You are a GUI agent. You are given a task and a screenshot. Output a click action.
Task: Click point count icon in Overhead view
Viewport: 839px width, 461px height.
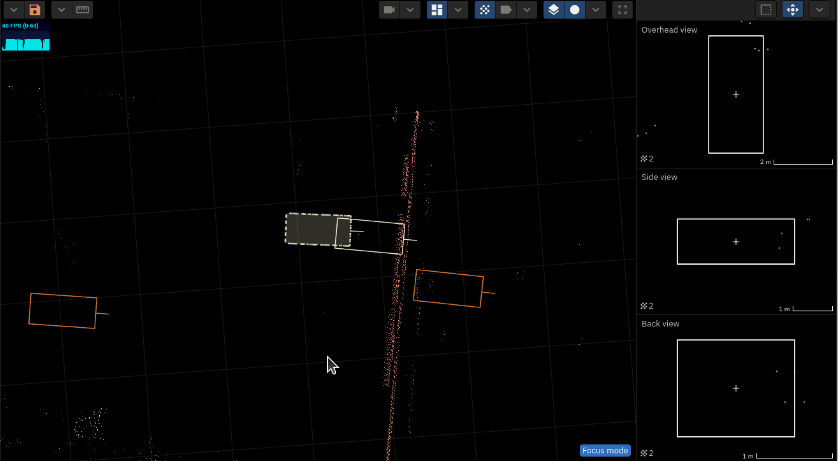click(644, 159)
